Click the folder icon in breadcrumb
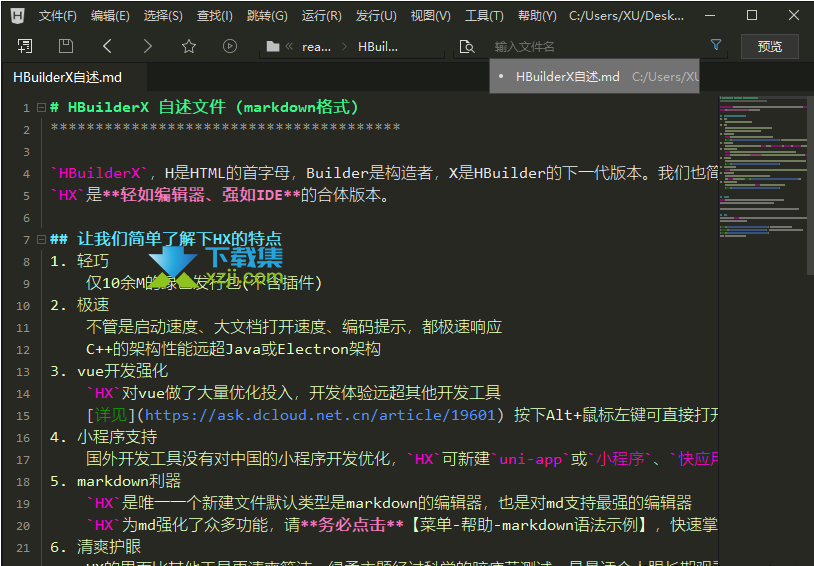Image resolution: width=814 pixels, height=566 pixels. [x=273, y=47]
